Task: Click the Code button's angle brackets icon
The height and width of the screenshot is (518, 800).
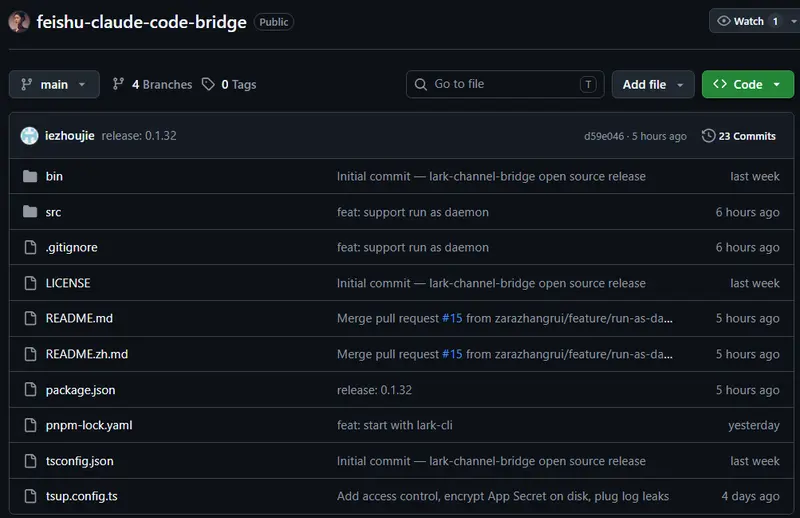Action: [x=720, y=84]
